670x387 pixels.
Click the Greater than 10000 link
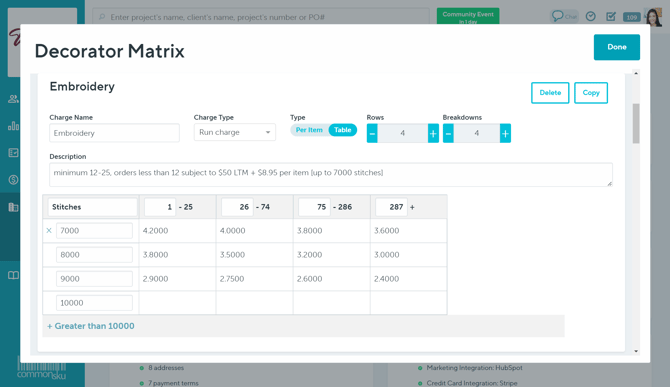pyautogui.click(x=91, y=326)
